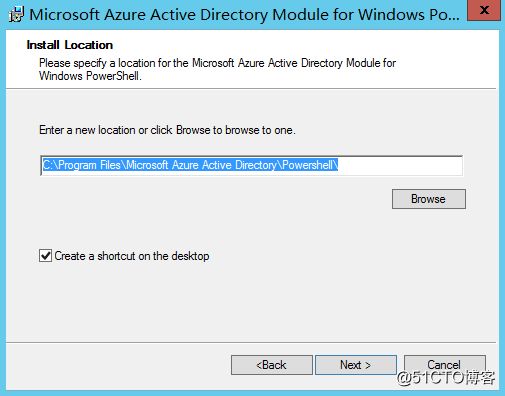Click the Powershell folder name in the path
Viewport: 505px width, 396px height.
(x=308, y=165)
